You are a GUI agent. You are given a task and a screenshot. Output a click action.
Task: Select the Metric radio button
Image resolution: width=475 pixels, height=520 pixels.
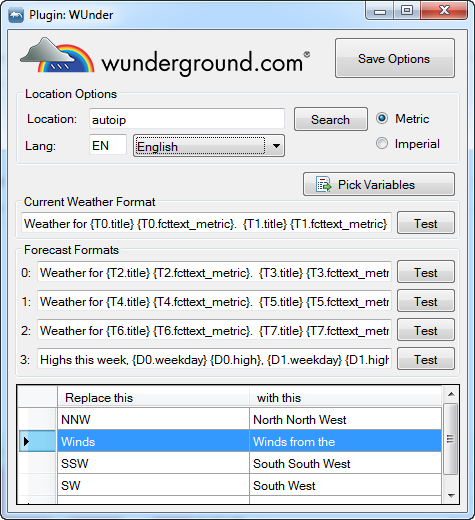point(382,118)
